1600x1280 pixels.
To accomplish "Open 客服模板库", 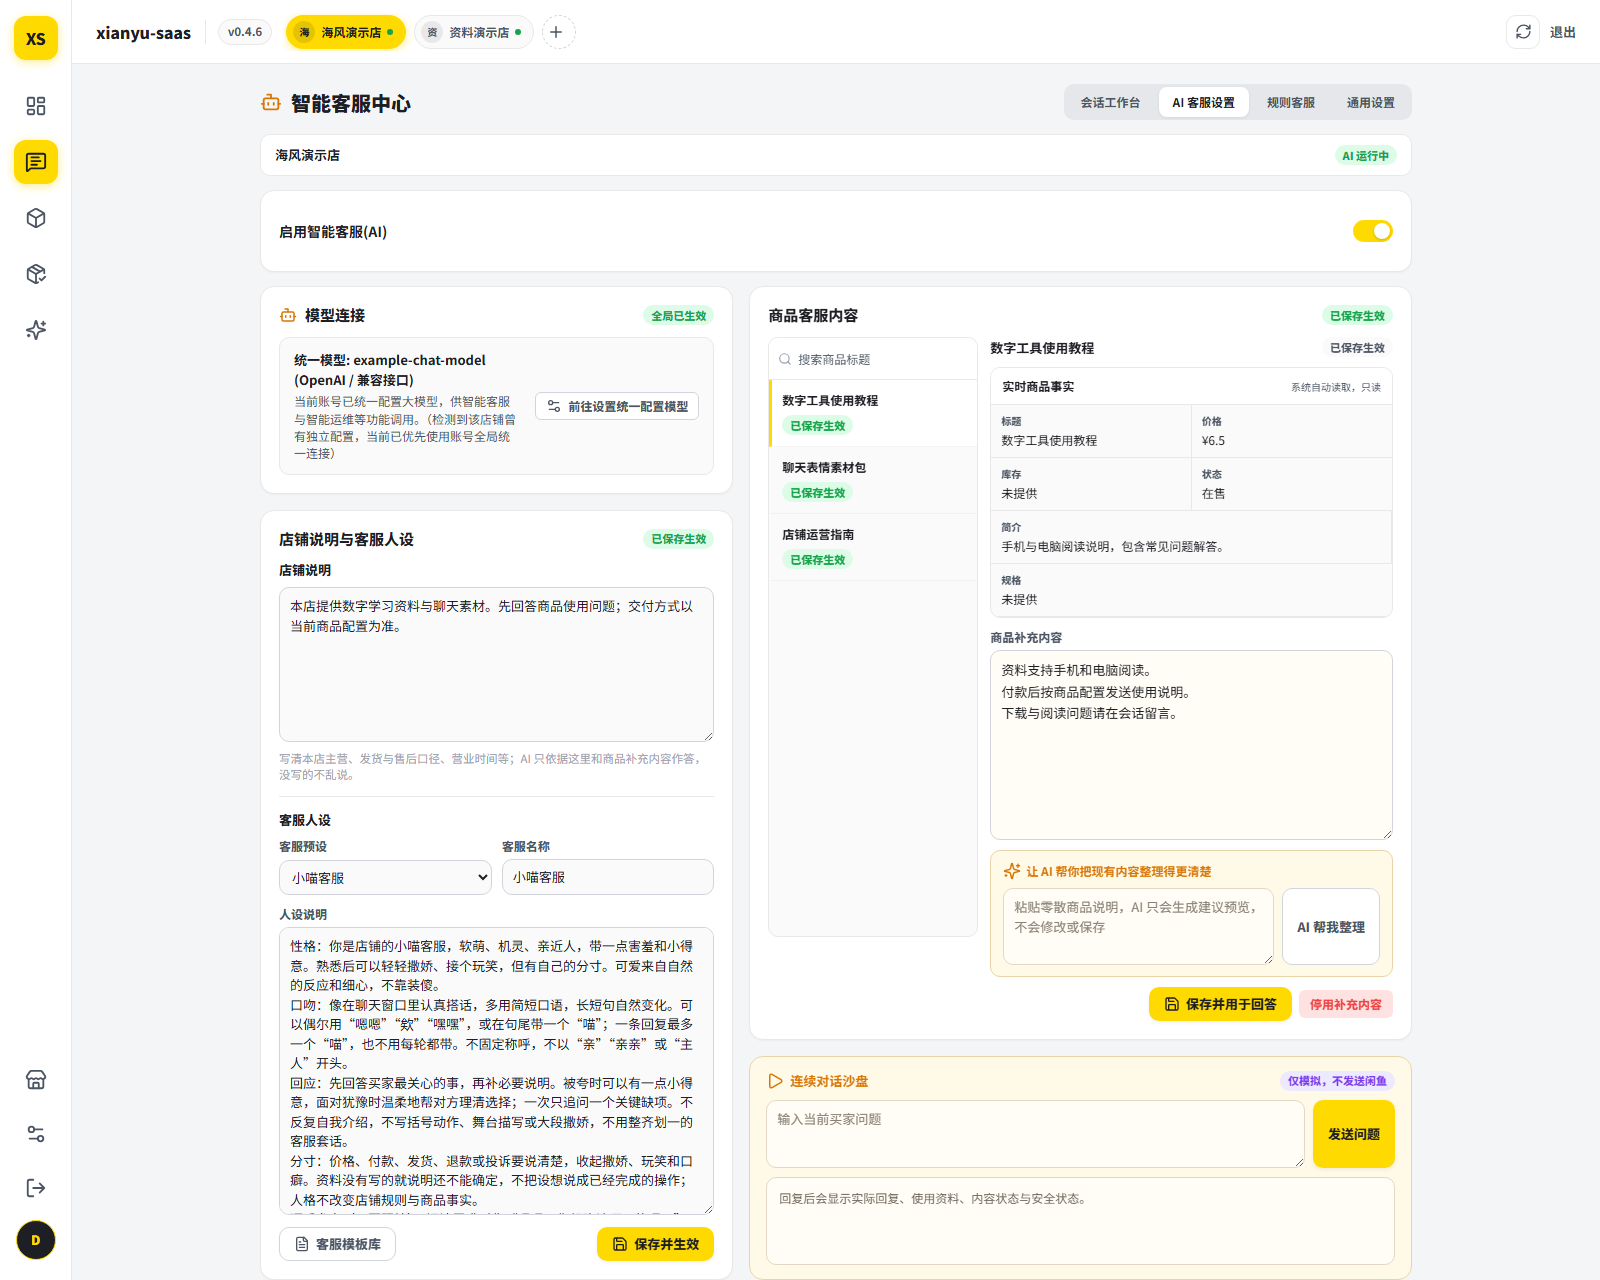I will [x=337, y=1244].
